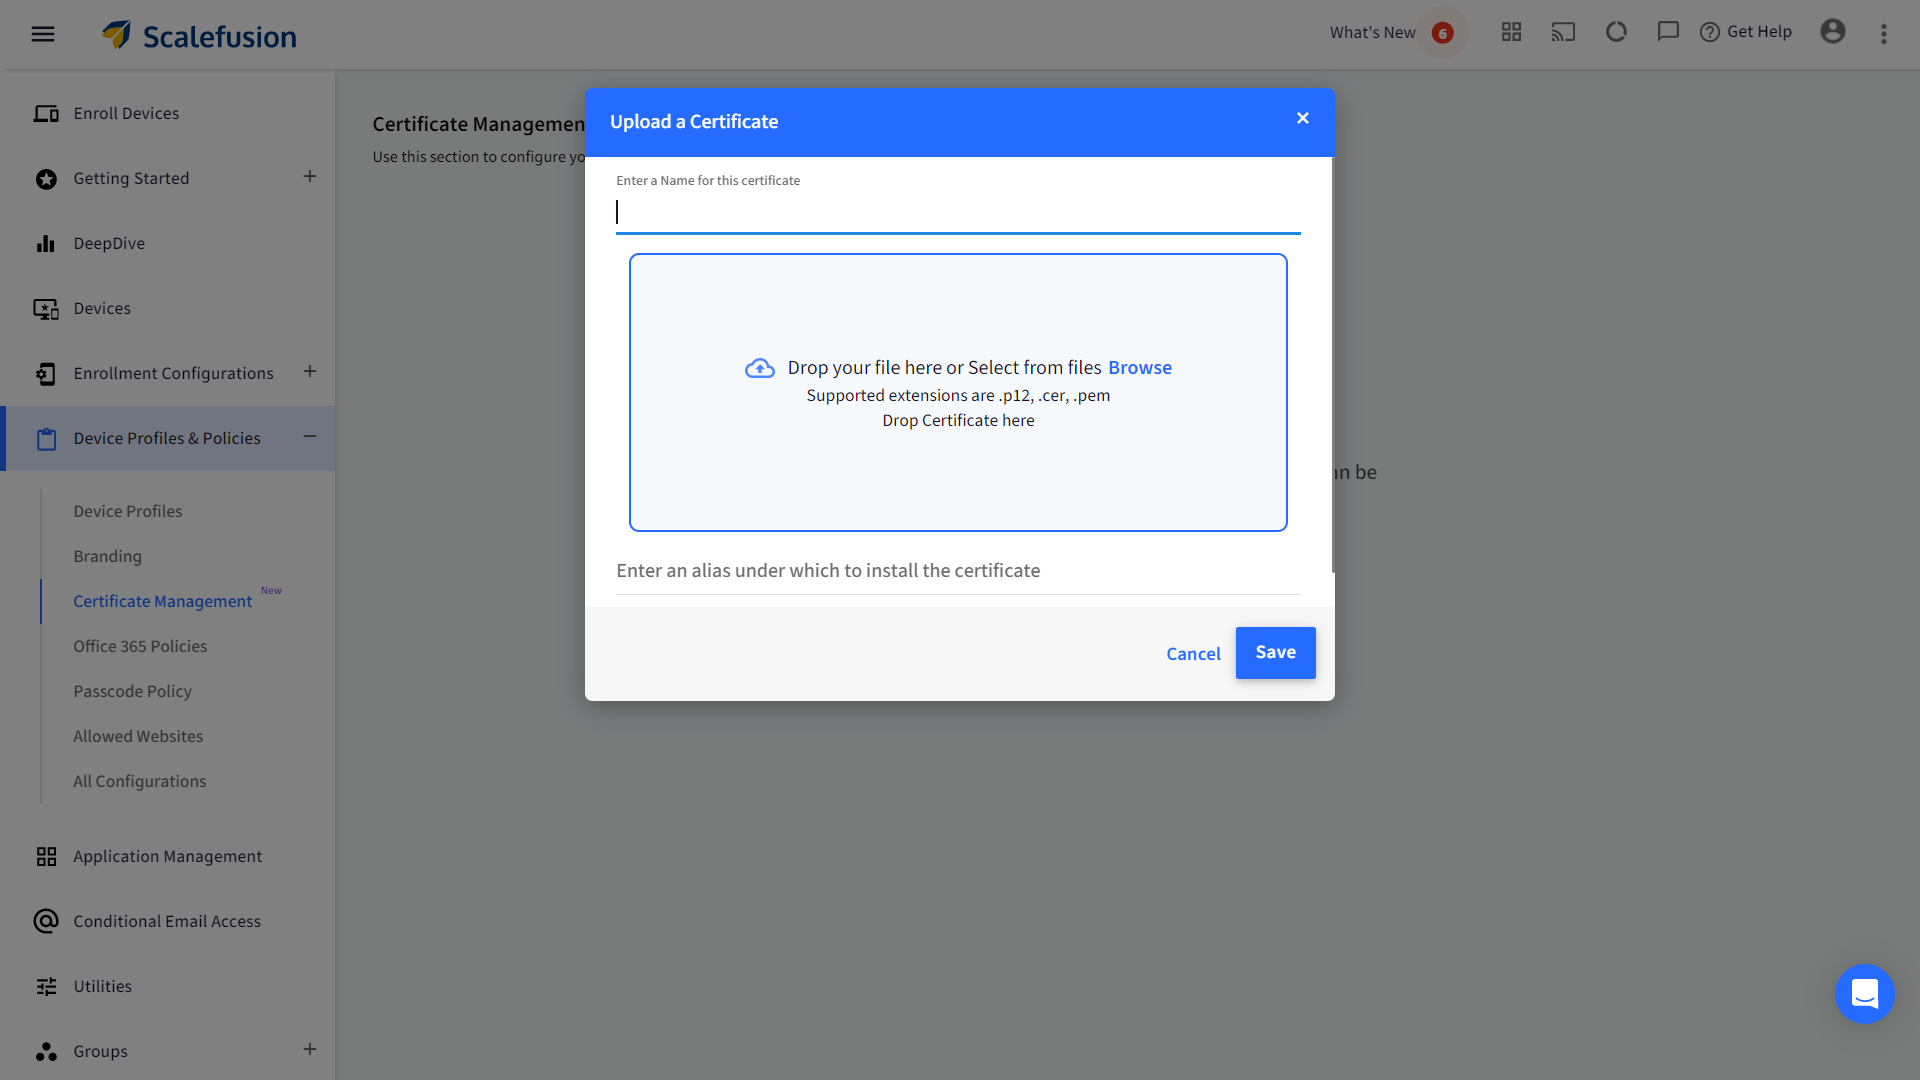Expand the Getting Started section
The image size is (1920, 1080).
pyautogui.click(x=309, y=176)
